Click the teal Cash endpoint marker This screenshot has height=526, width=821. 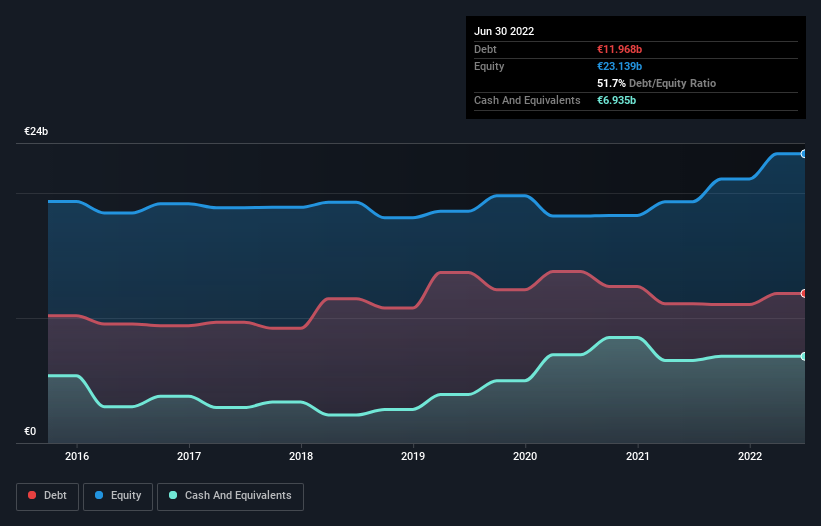click(x=804, y=356)
